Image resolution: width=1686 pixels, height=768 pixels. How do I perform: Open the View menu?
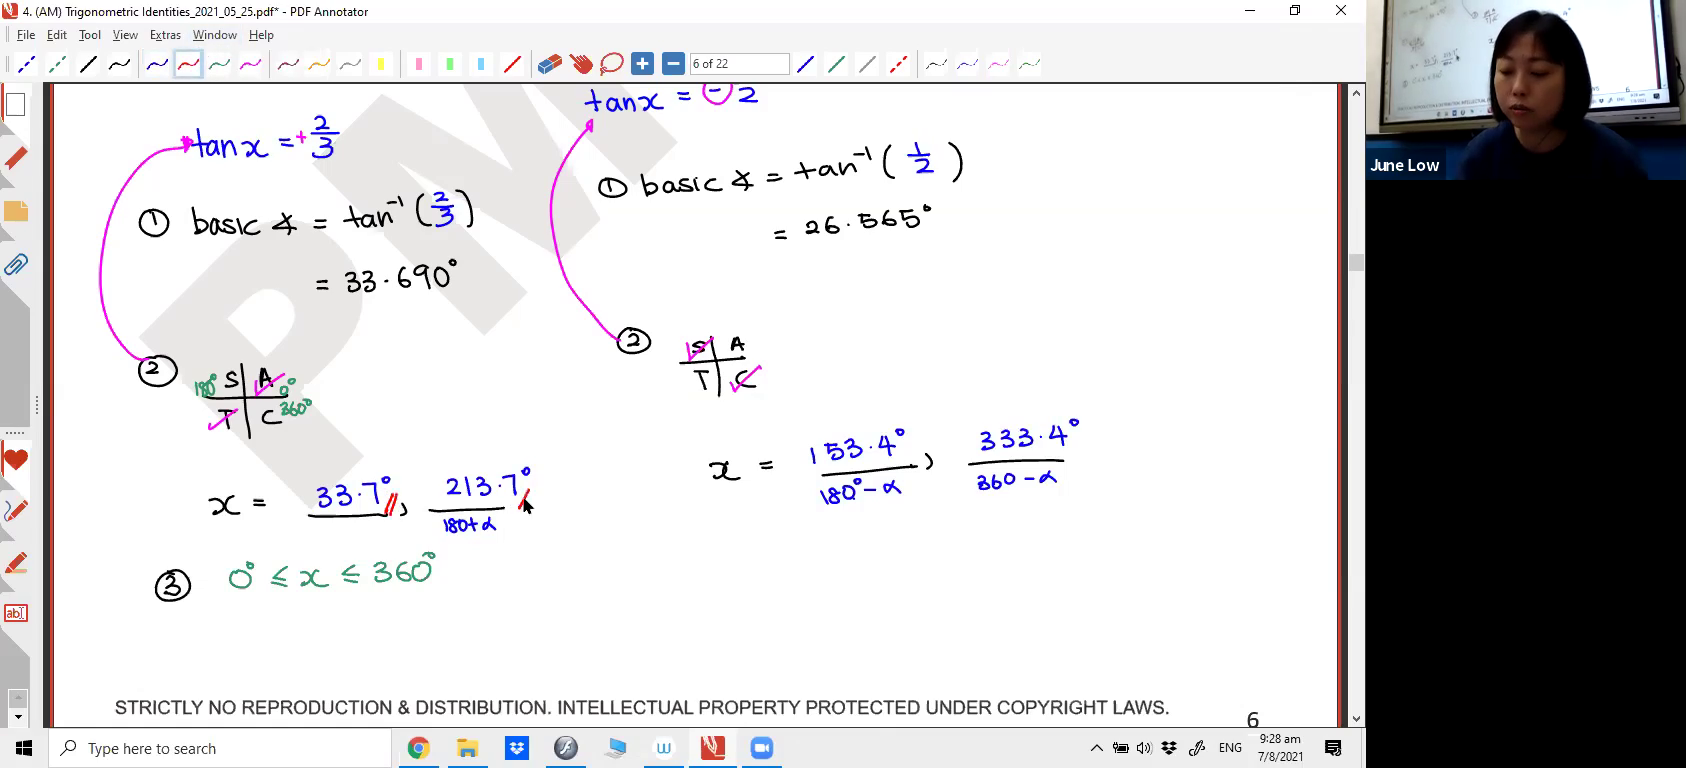[125, 35]
